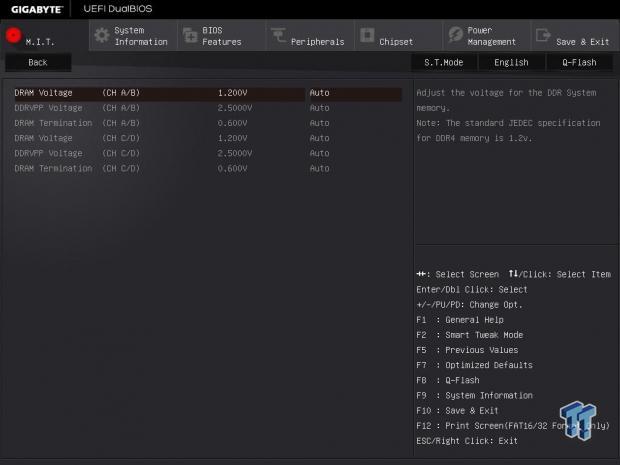Open Auto option for DRAM Termination CH C/D
This screenshot has width=620, height=465.
pos(319,168)
